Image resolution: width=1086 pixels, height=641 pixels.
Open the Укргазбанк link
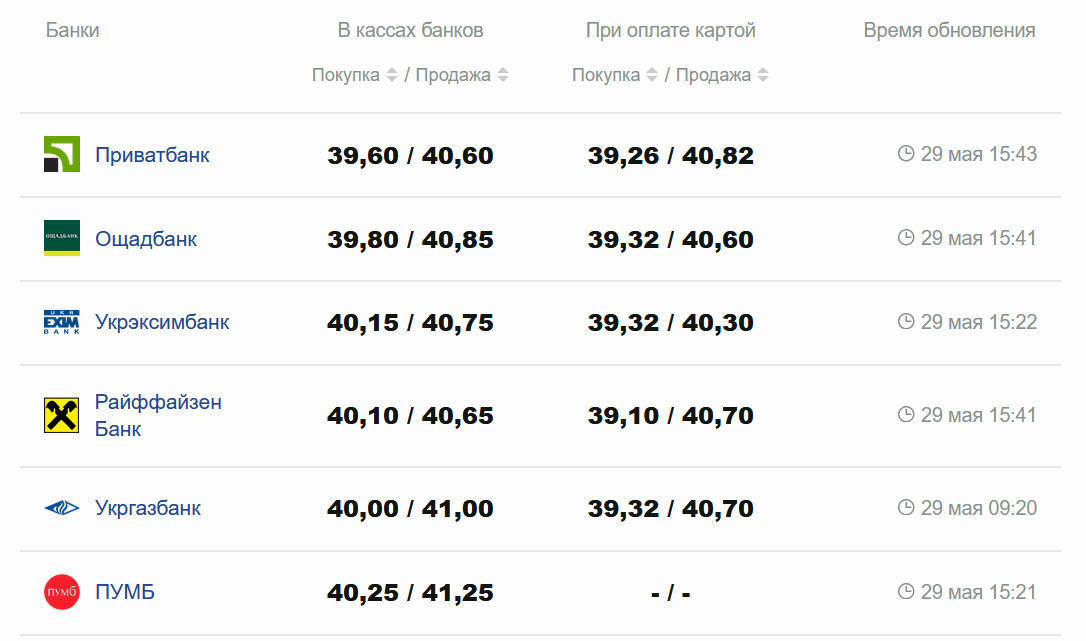[148, 508]
